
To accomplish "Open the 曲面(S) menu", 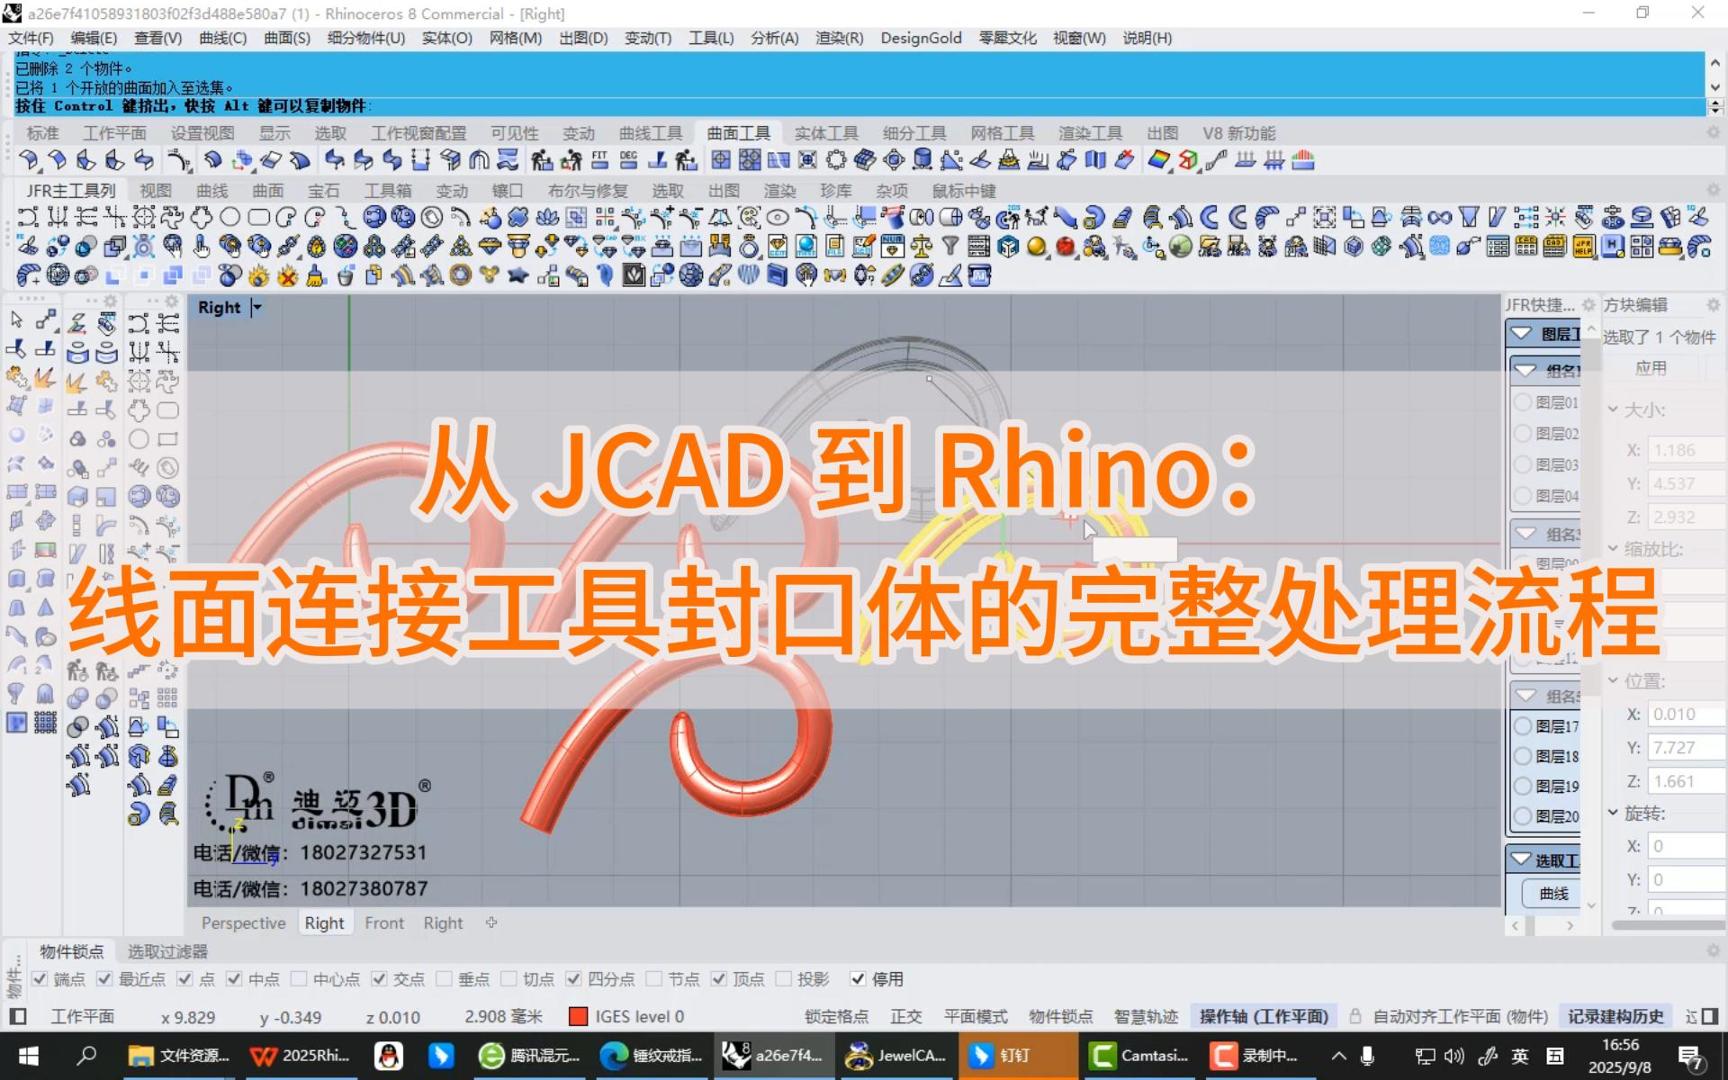I will 286,38.
